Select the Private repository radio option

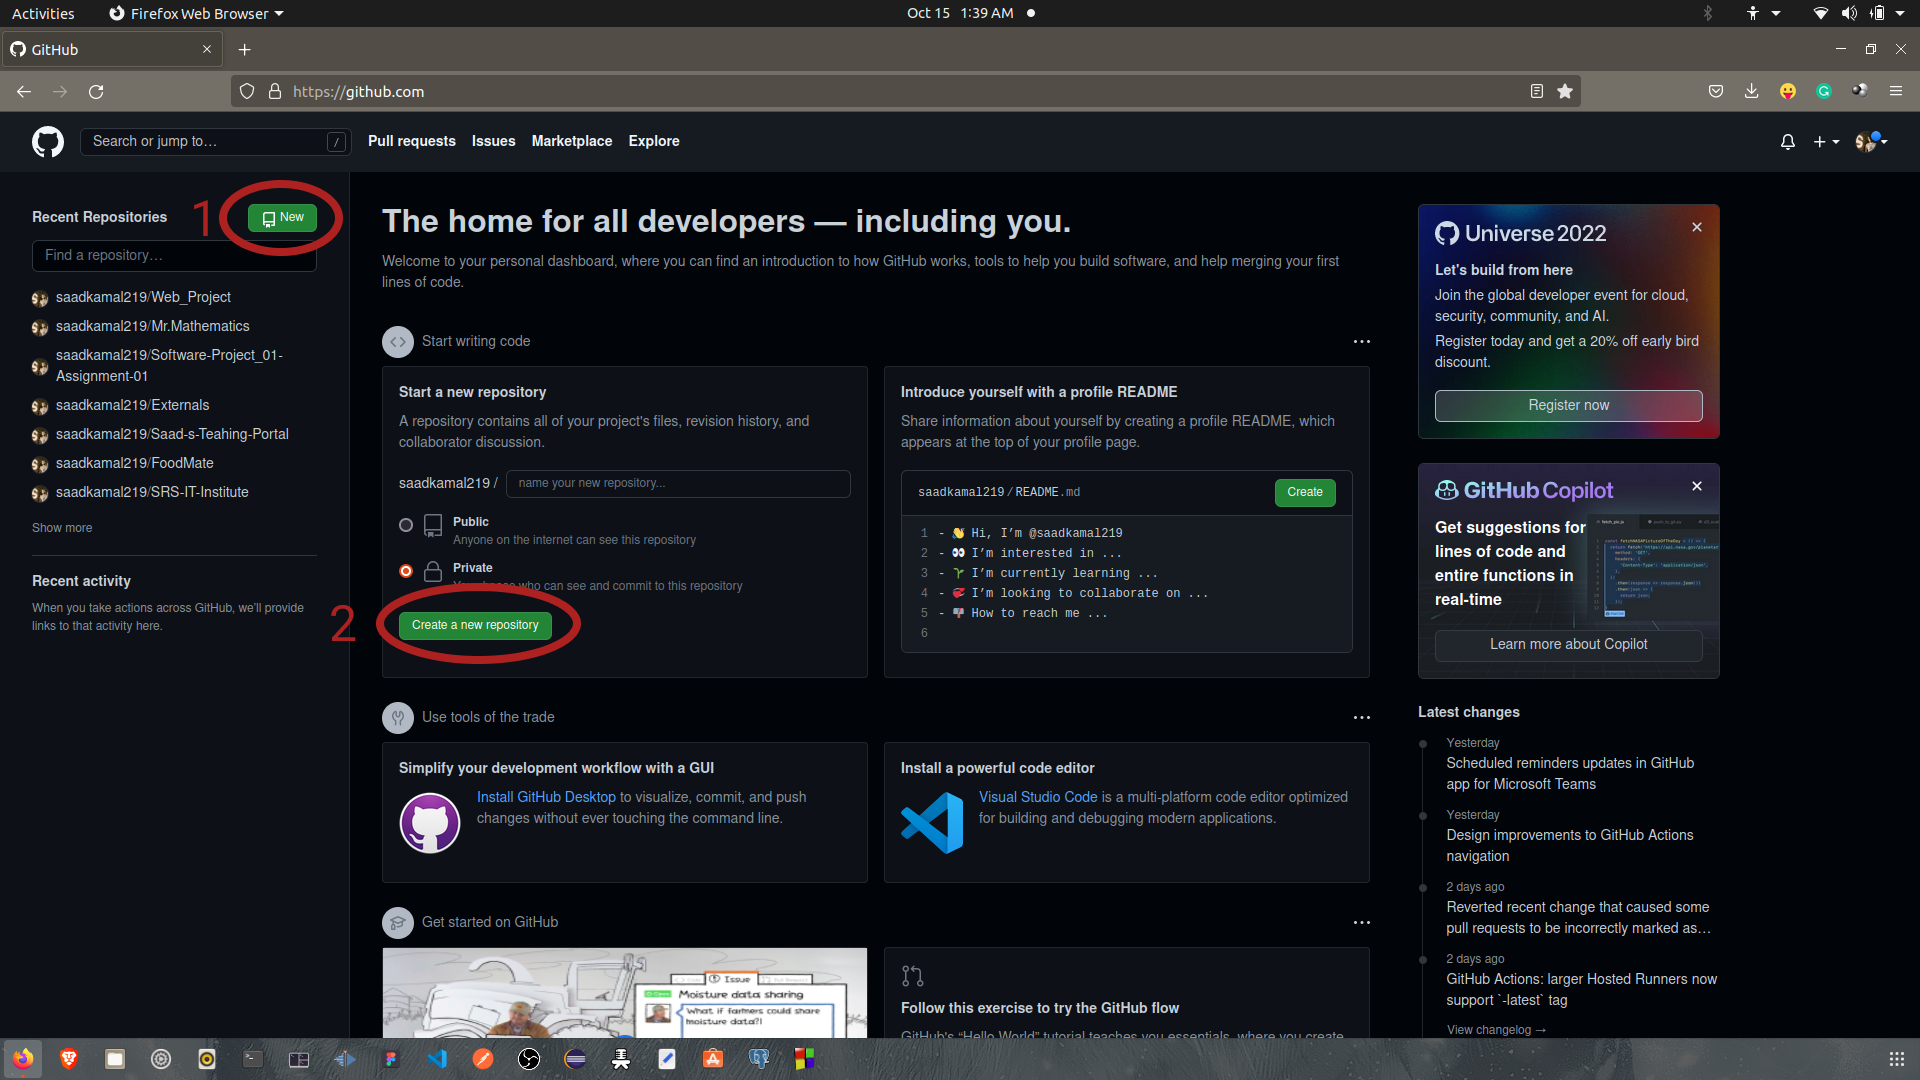coord(406,571)
